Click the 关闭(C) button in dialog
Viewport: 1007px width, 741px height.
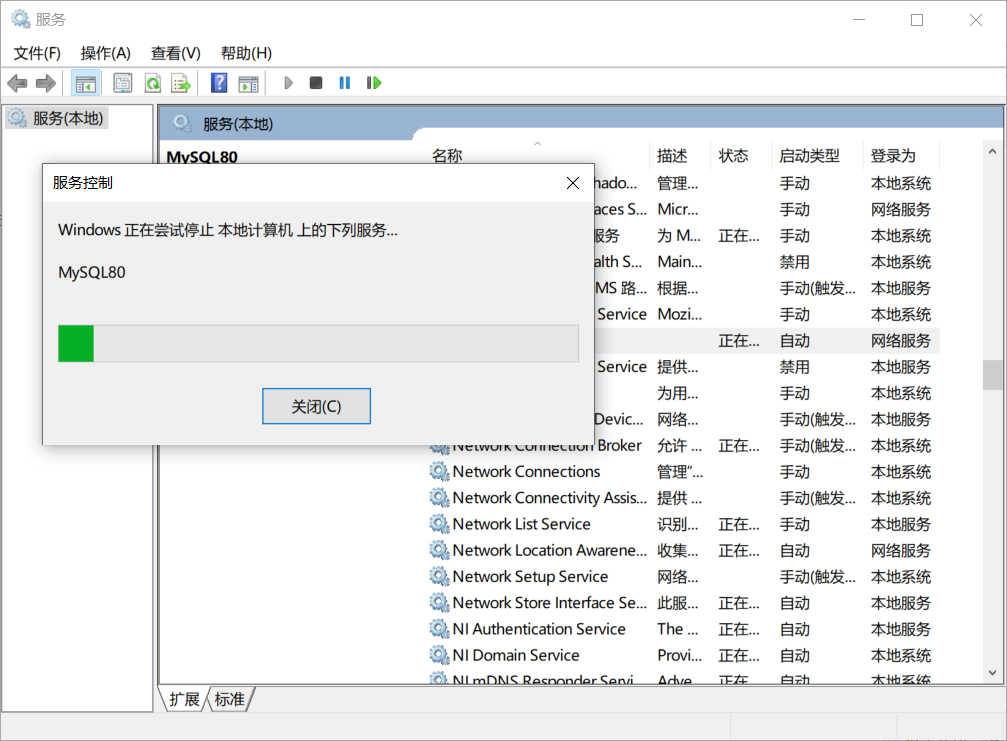[316, 406]
